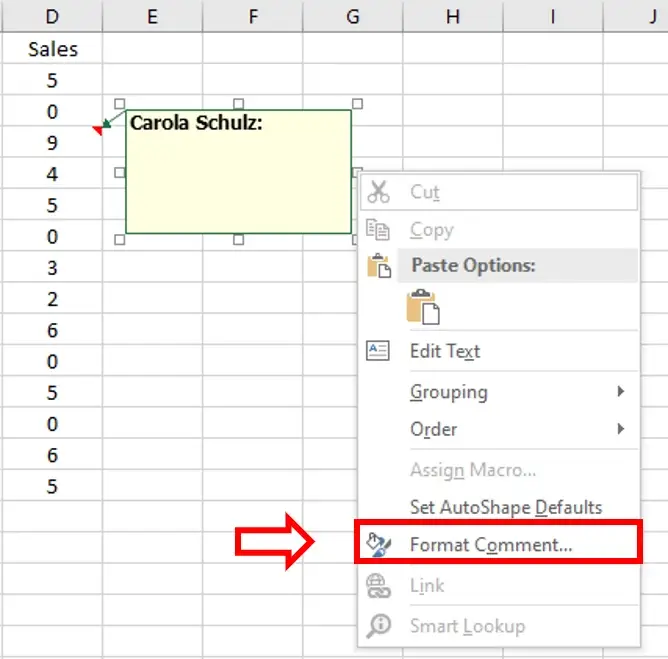The image size is (668, 659).
Task: Click the Paste Options clipboard icon
Action: 378,266
